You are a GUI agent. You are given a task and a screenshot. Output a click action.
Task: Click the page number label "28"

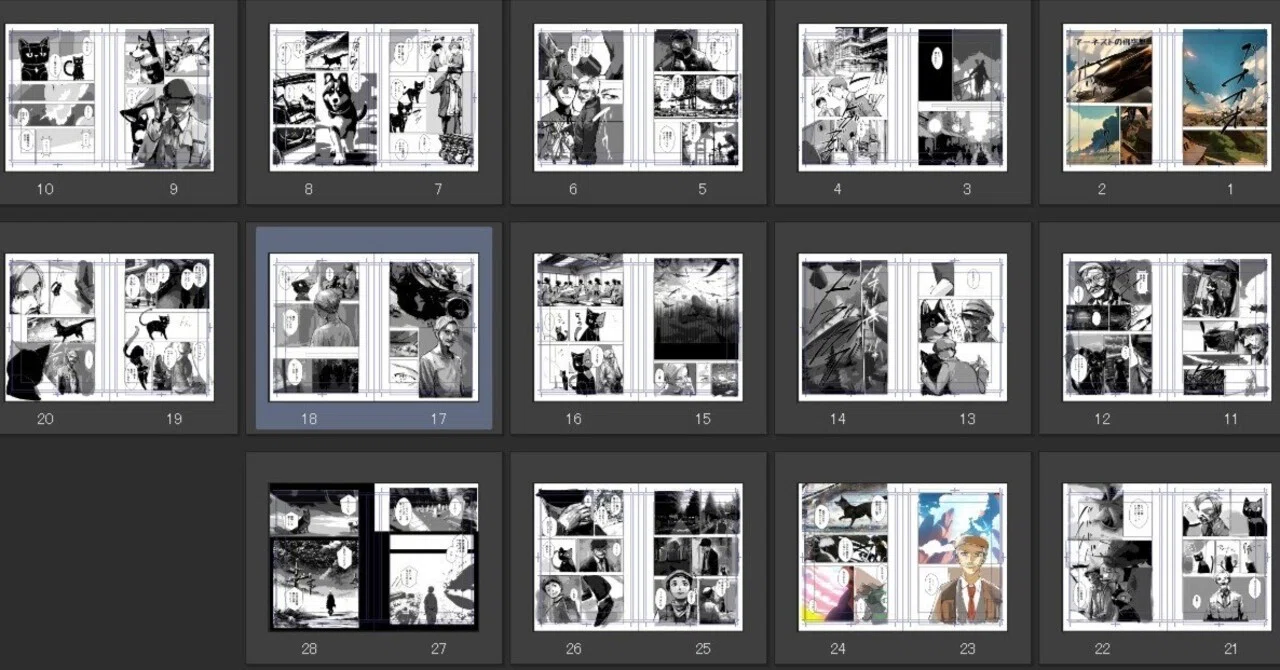coord(309,649)
